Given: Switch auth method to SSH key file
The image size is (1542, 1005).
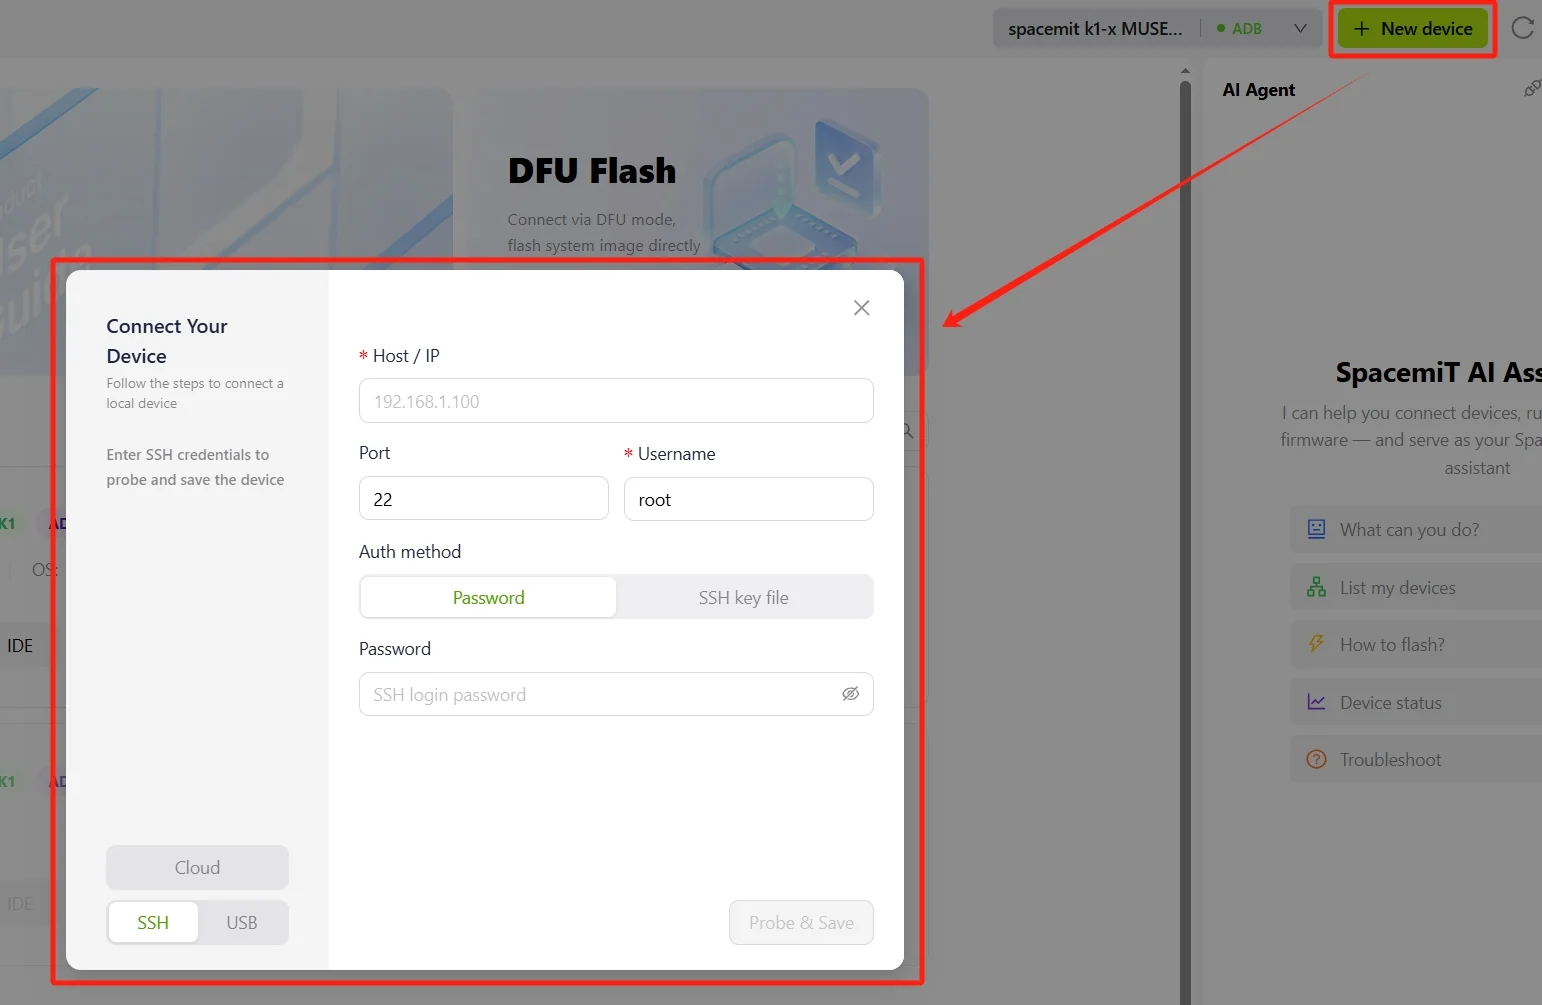Looking at the screenshot, I should click(x=744, y=597).
